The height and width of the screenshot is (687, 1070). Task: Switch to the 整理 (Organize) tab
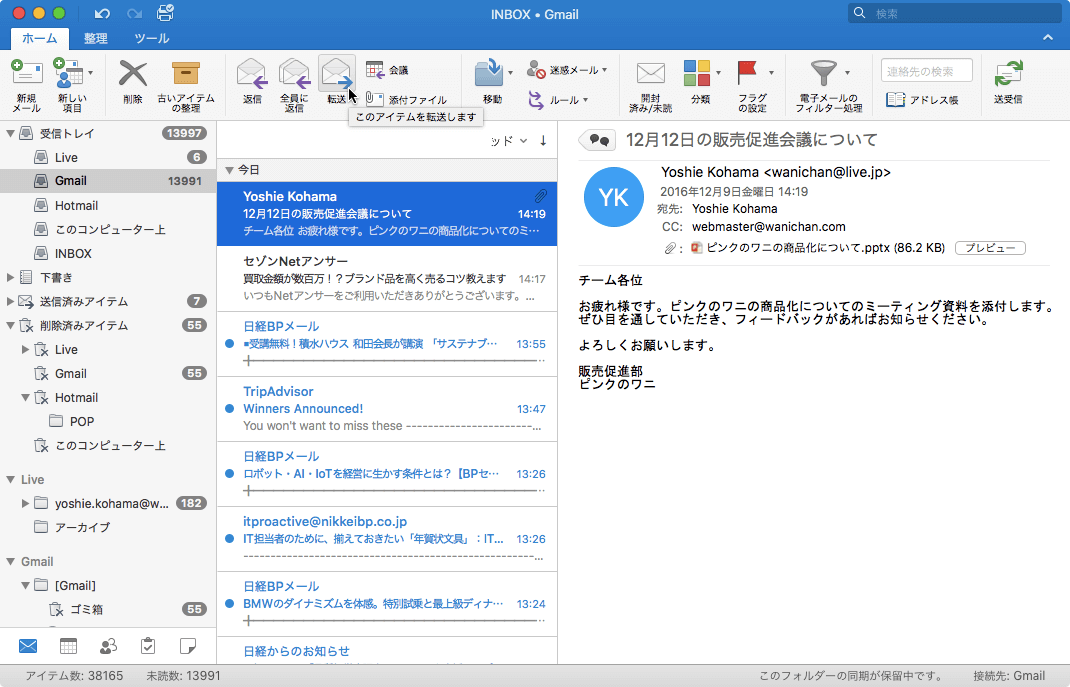pos(96,38)
